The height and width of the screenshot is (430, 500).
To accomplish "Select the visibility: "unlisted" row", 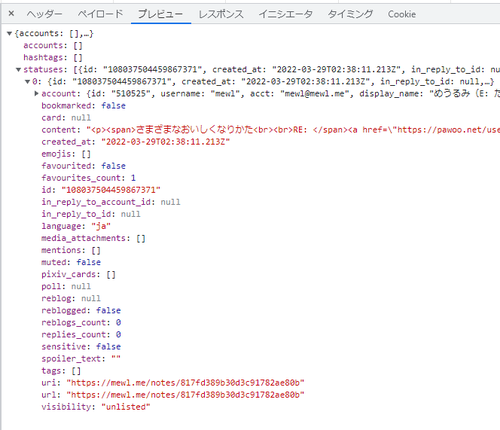I will pos(96,407).
